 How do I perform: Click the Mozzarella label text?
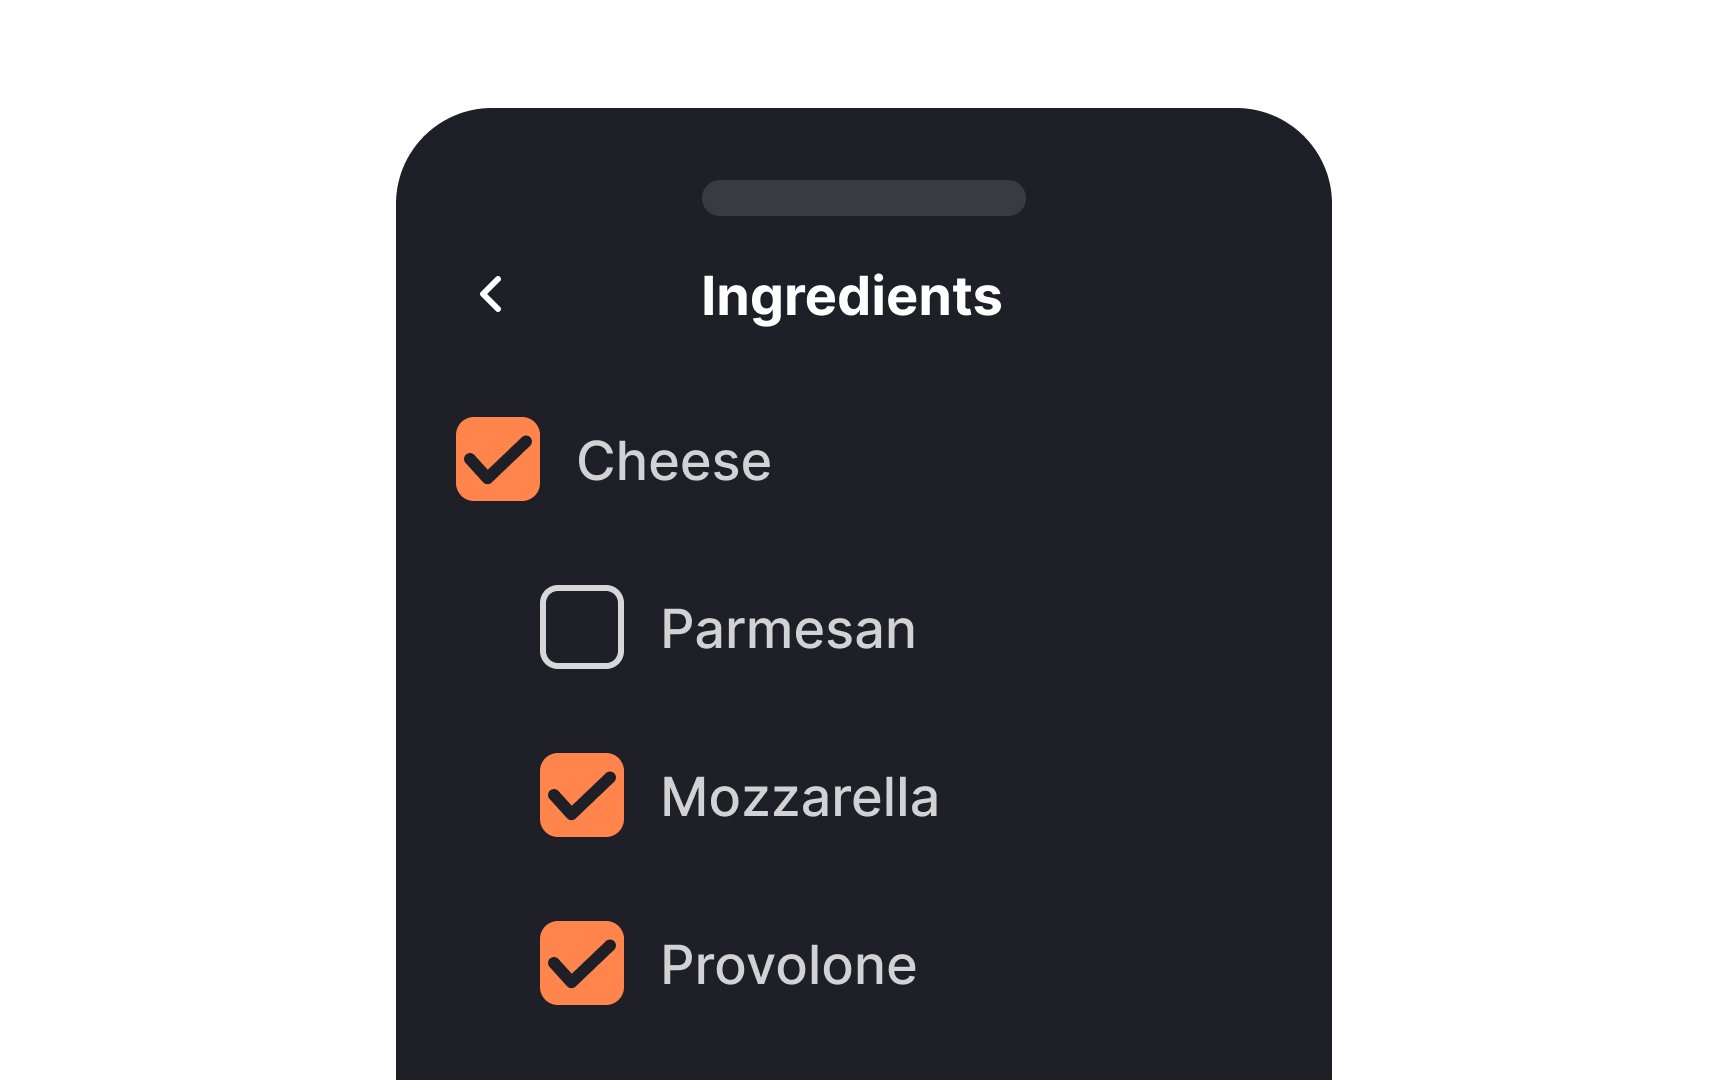pos(800,797)
